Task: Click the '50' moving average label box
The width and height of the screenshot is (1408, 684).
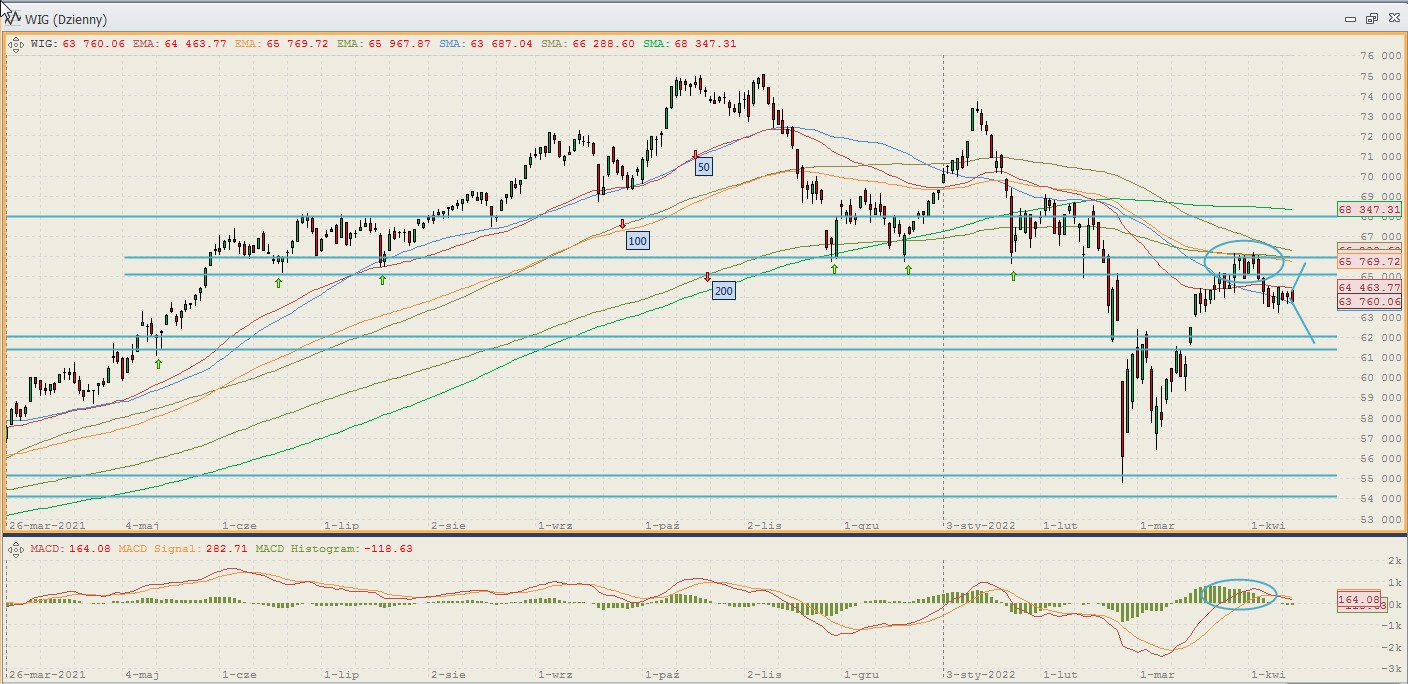Action: [x=703, y=167]
